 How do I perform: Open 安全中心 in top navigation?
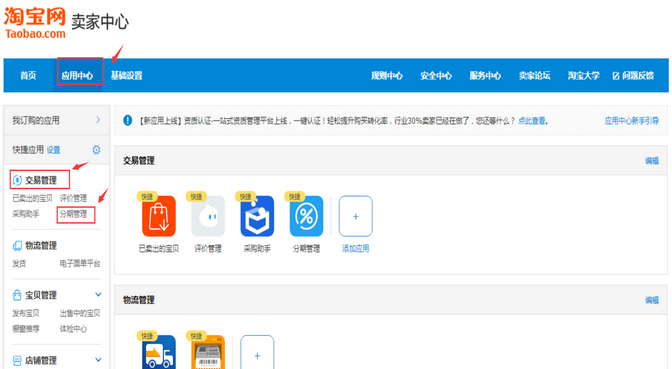coord(436,76)
